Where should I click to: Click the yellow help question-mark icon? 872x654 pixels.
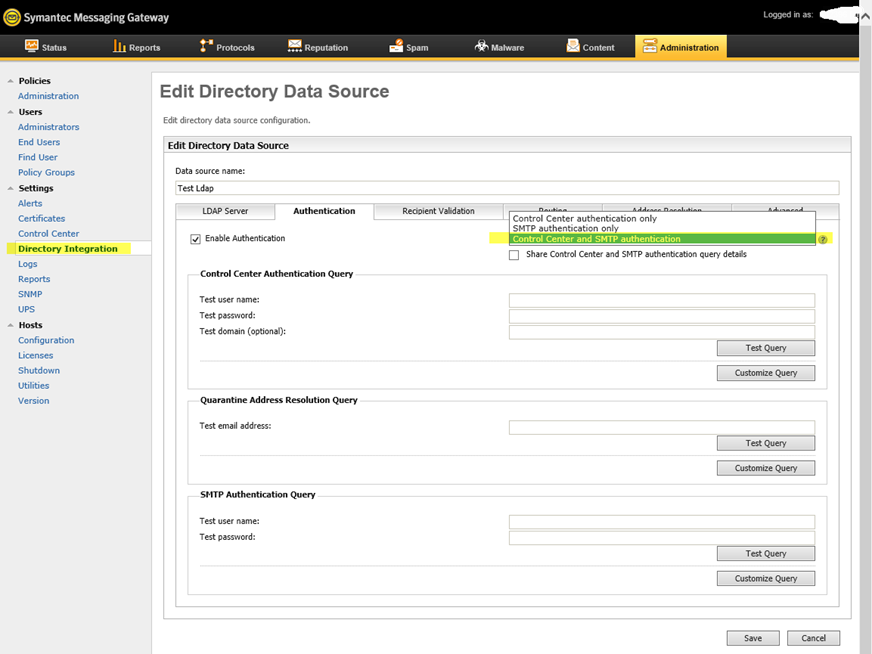tap(823, 239)
